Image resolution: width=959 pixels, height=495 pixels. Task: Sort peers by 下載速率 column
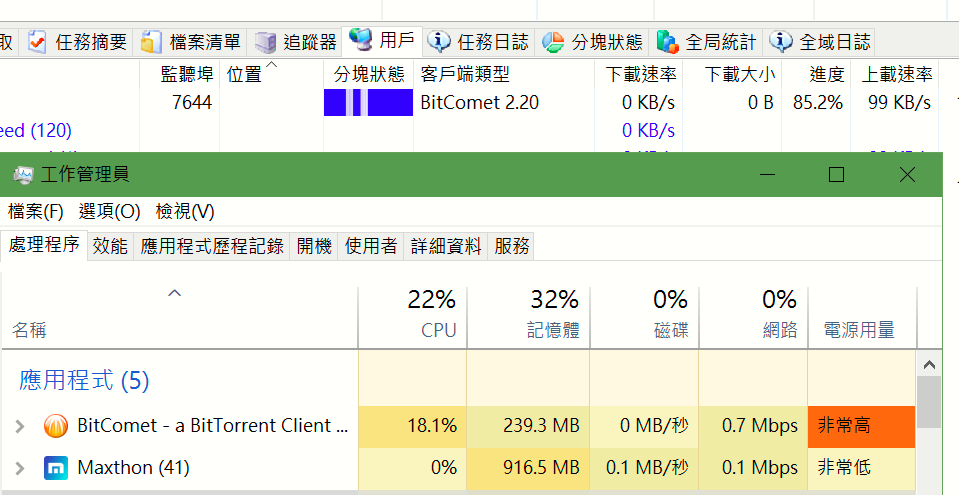tap(641, 75)
